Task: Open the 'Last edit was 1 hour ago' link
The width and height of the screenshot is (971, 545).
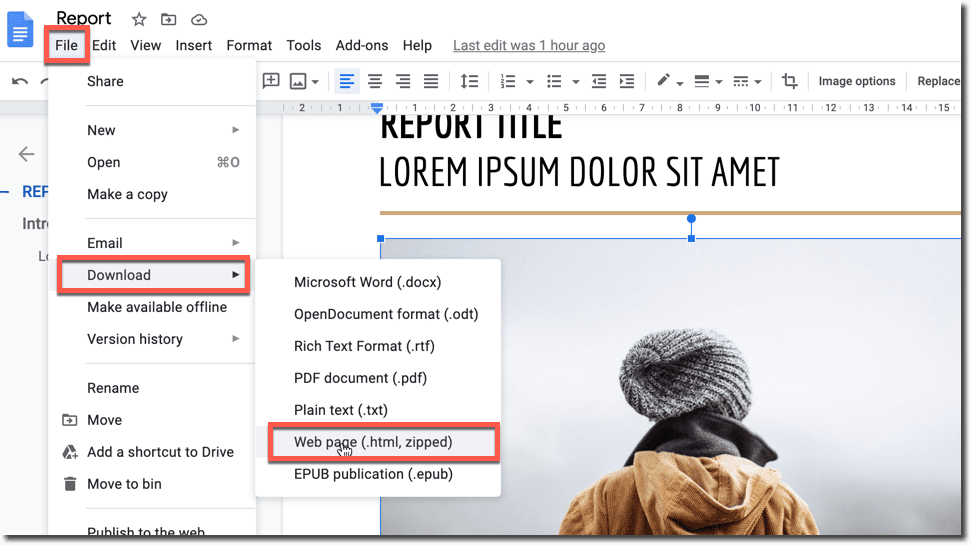Action: pyautogui.click(x=528, y=45)
